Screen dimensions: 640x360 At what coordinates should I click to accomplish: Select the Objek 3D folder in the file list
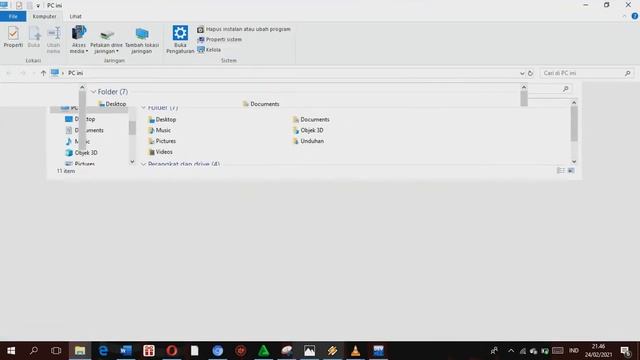pyautogui.click(x=308, y=130)
